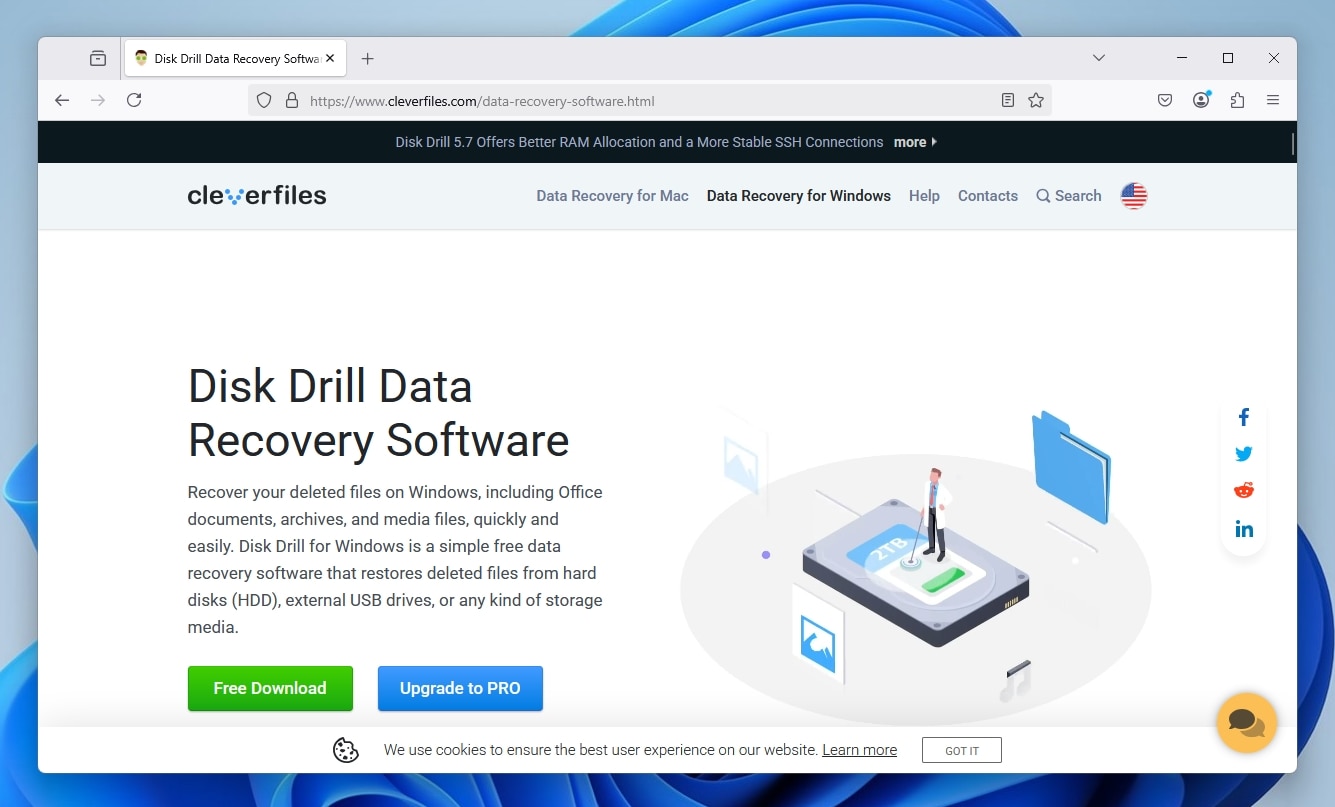Toggle reader view icon

1008,100
